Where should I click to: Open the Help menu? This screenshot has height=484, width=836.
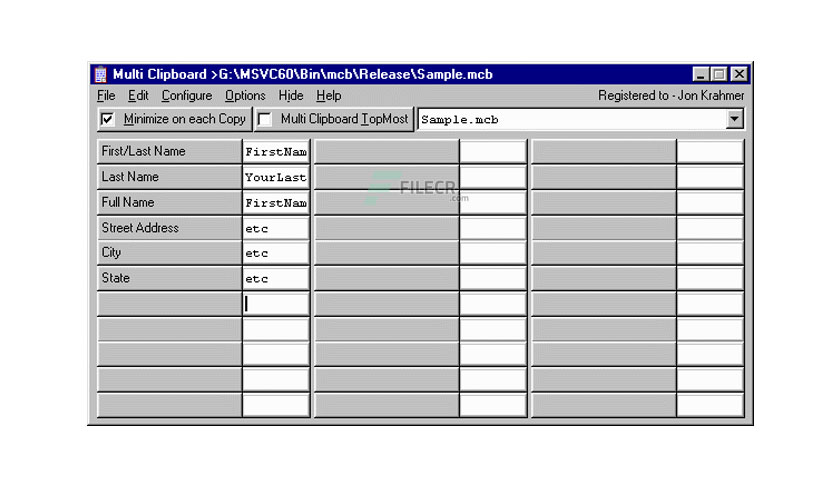(328, 95)
